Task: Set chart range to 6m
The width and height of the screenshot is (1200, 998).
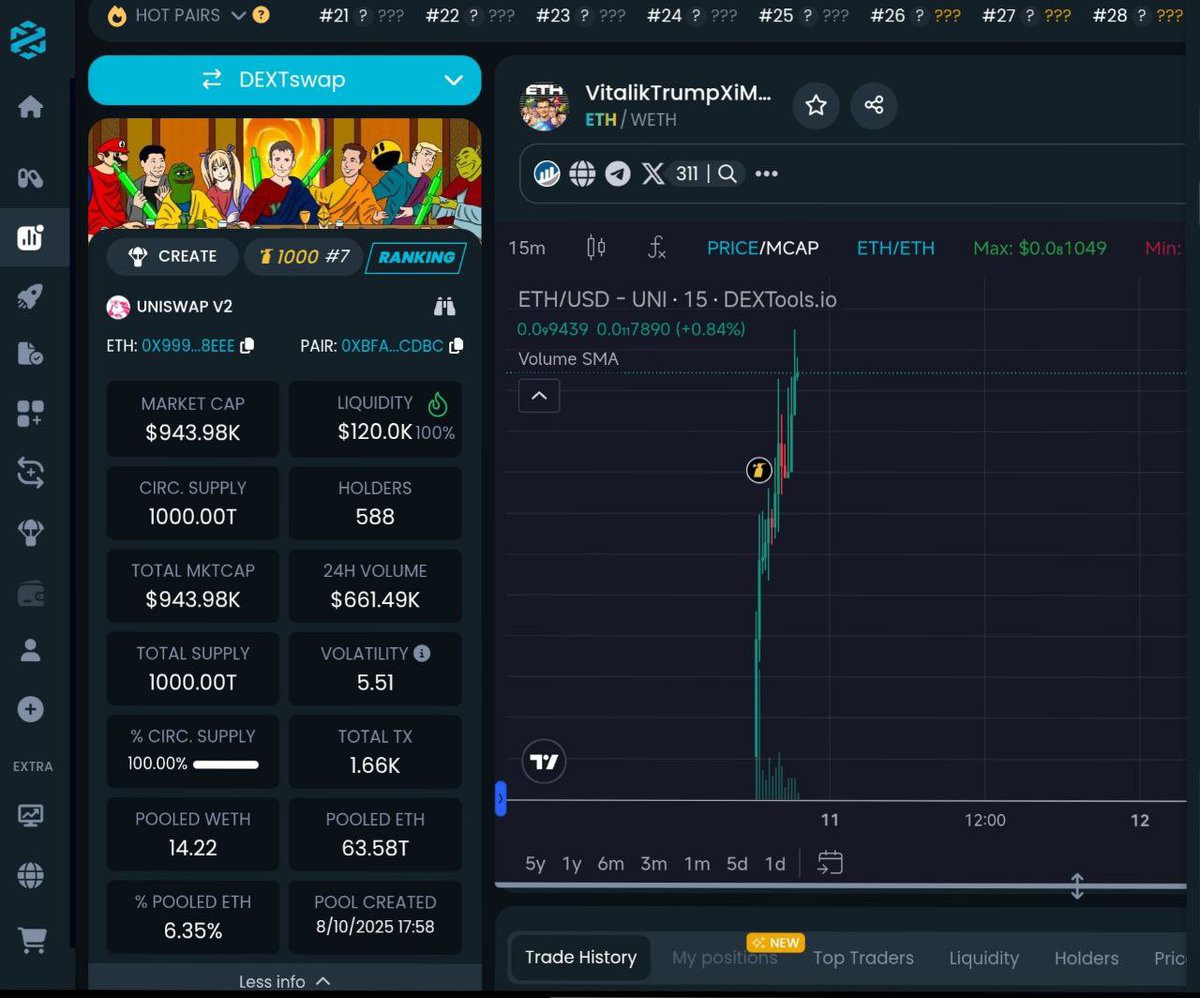Action: [611, 864]
